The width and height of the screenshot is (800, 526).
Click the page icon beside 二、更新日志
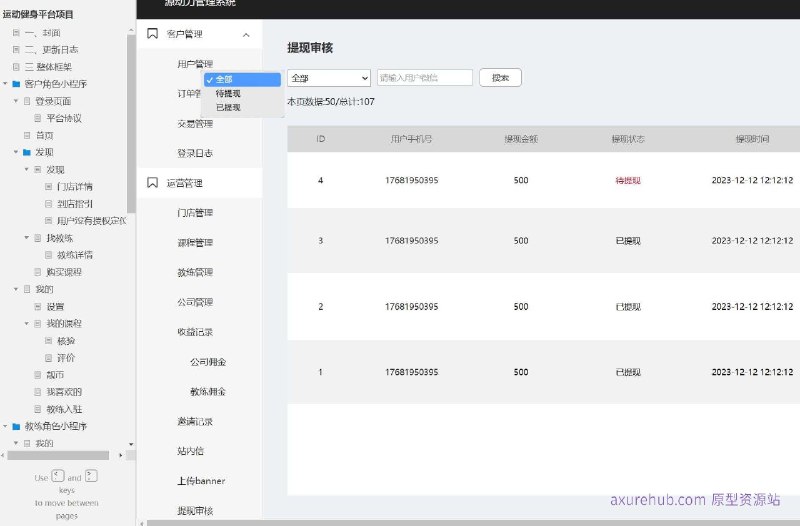(x=16, y=49)
